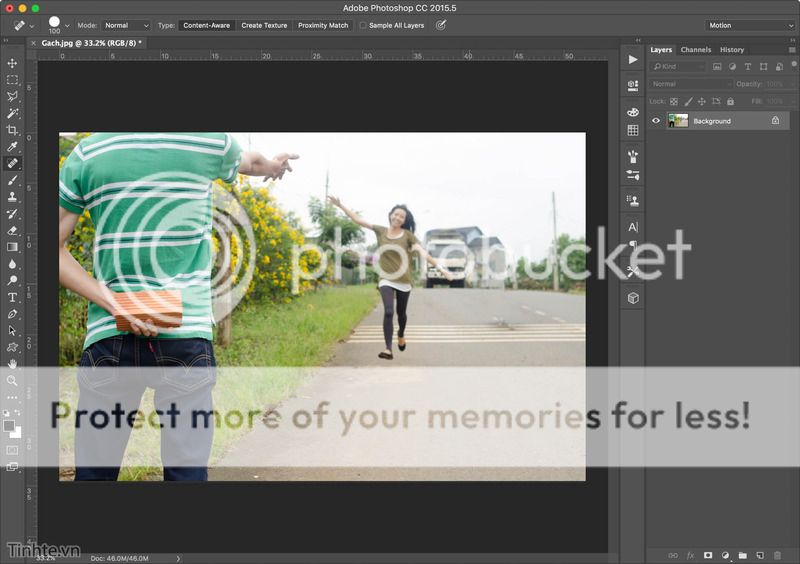
Task: Open the Actions panel play icon
Action: point(633,60)
